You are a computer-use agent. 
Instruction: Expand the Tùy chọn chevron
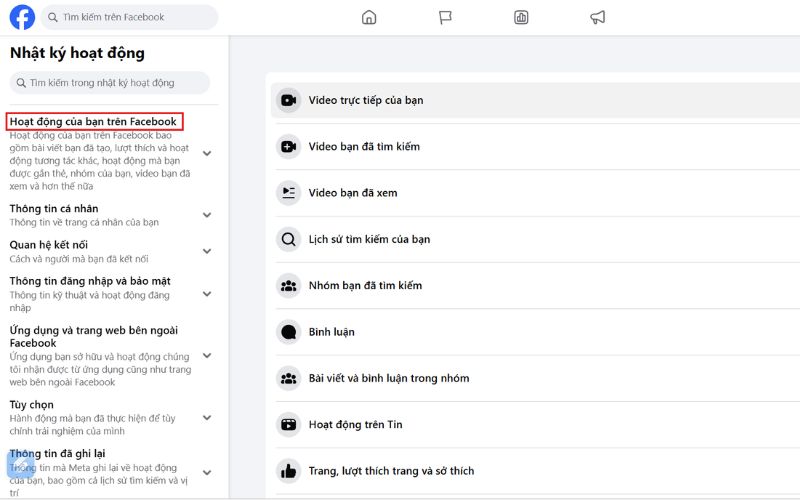tap(207, 417)
